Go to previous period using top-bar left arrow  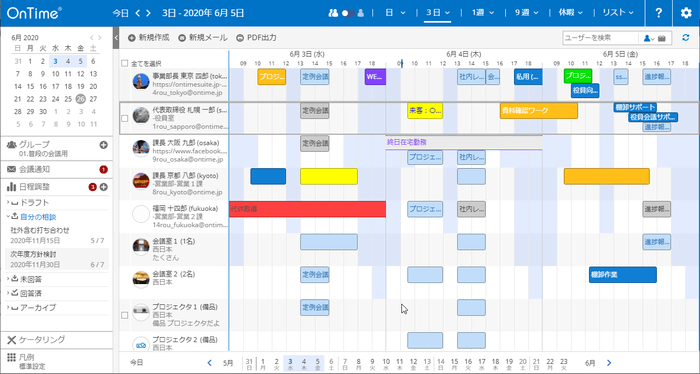[x=138, y=13]
